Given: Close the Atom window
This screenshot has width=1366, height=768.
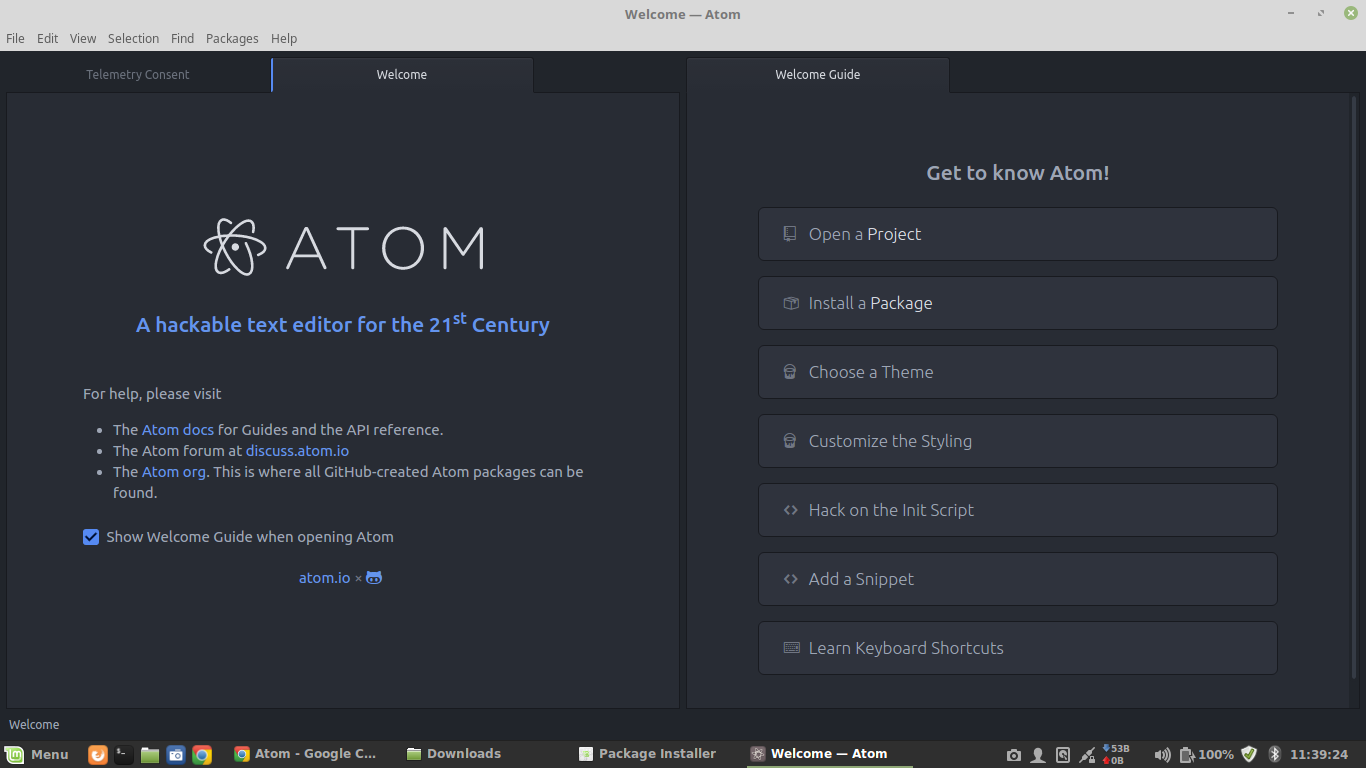Looking at the screenshot, I should pyautogui.click(x=1350, y=13).
